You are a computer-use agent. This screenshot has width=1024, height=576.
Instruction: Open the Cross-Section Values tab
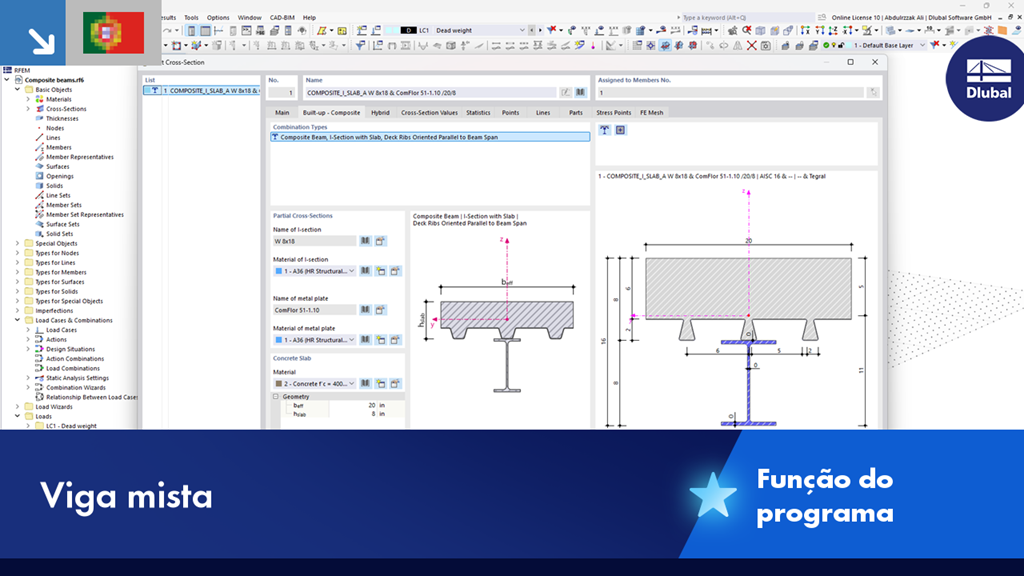pos(429,112)
